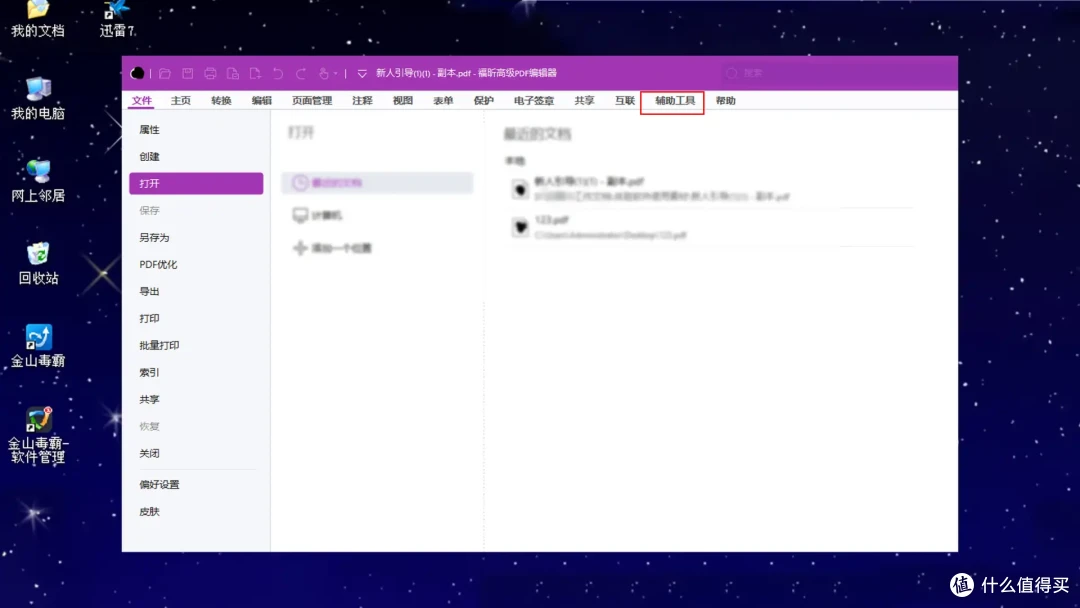The height and width of the screenshot is (608, 1080).
Task: Click the Save floppy-disk icon
Action: coord(187,73)
